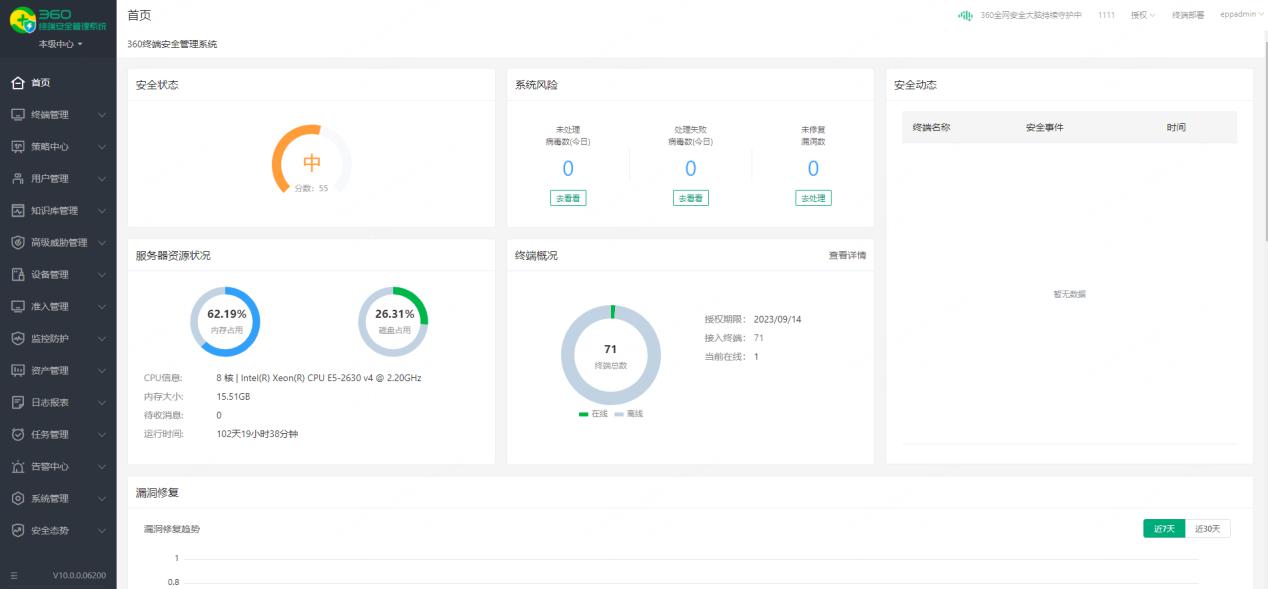
Task: Open 任务管理 menu item
Action: point(58,435)
